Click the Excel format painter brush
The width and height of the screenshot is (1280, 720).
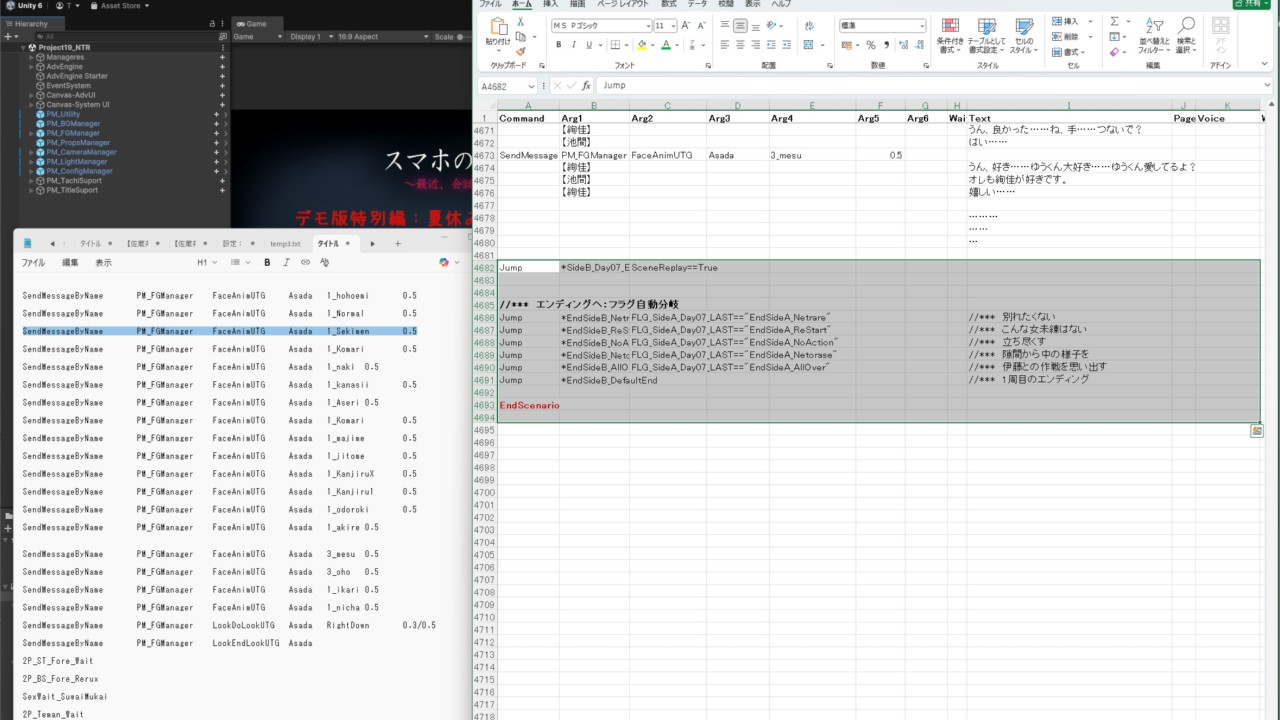pyautogui.click(x=521, y=51)
